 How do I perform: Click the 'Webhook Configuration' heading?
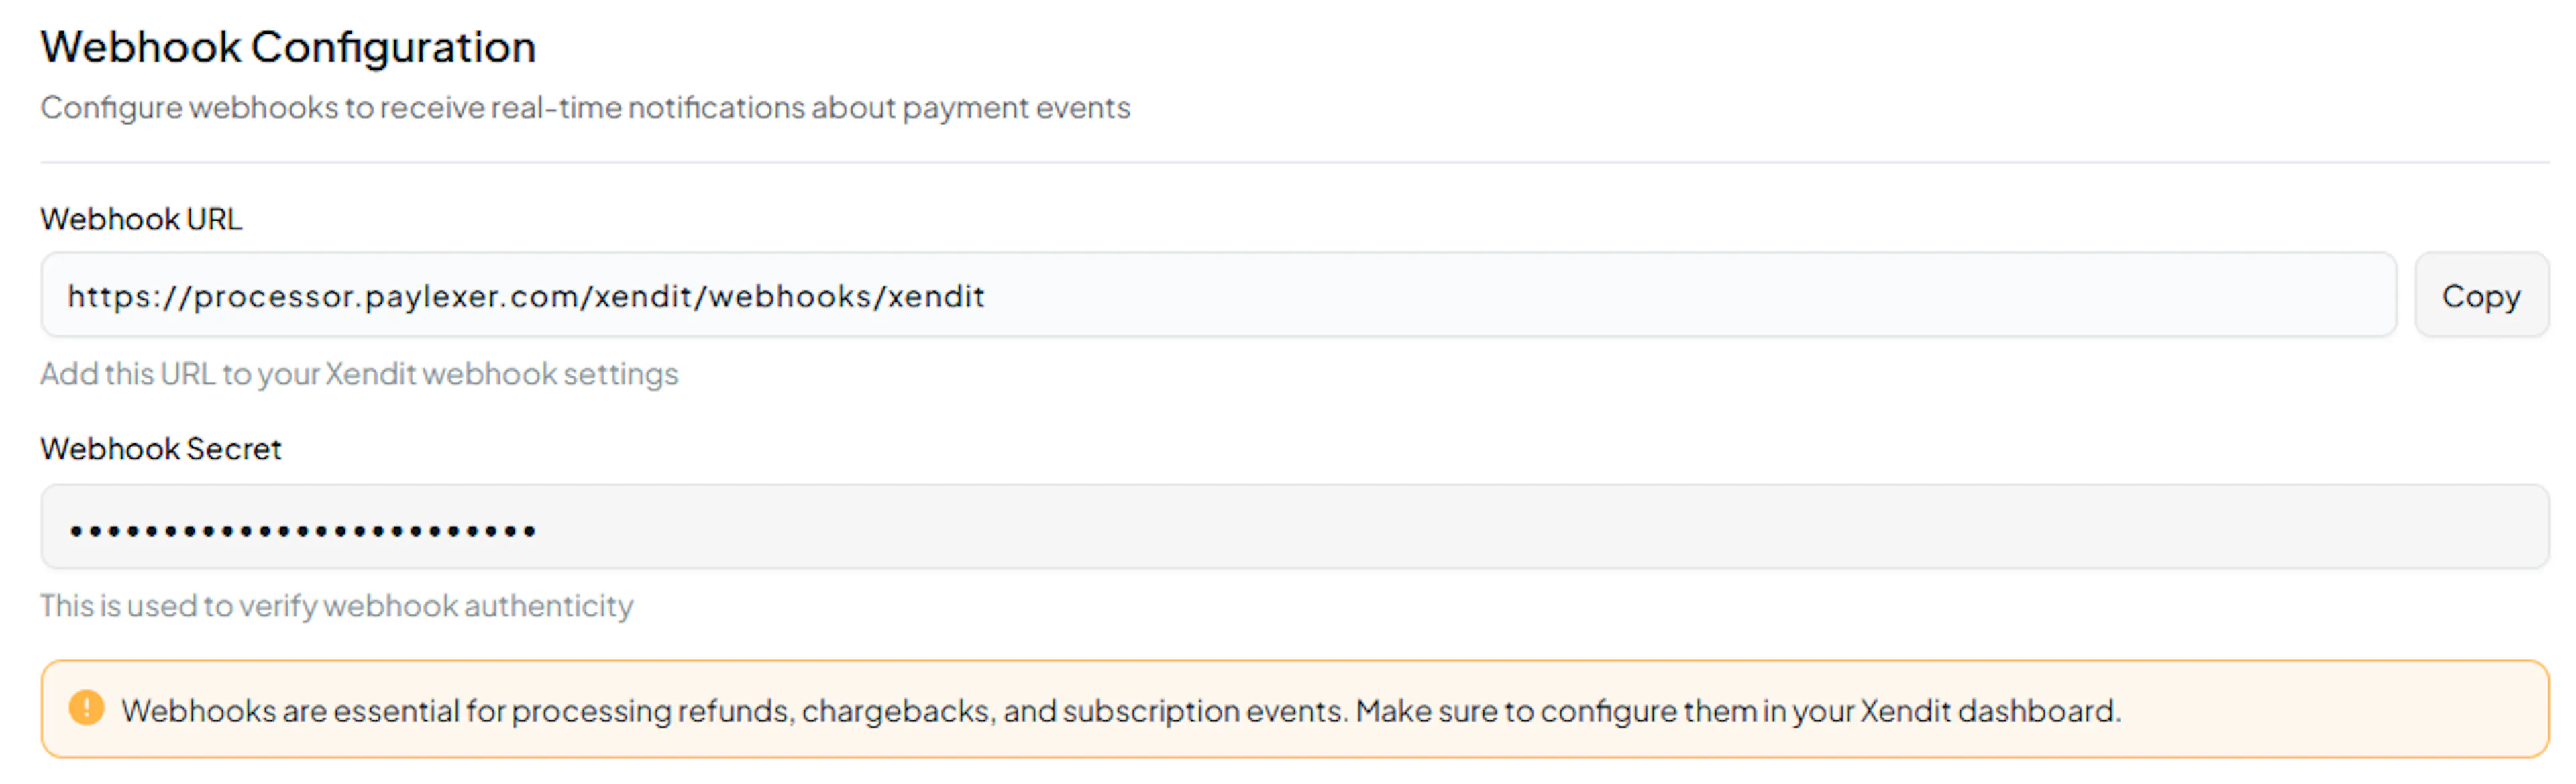[288, 48]
